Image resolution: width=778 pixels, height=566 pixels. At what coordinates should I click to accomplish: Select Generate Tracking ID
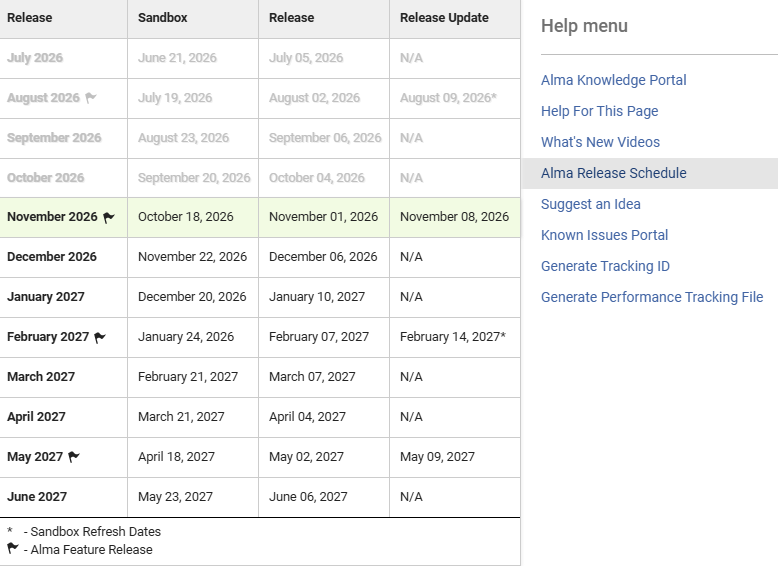pos(605,266)
